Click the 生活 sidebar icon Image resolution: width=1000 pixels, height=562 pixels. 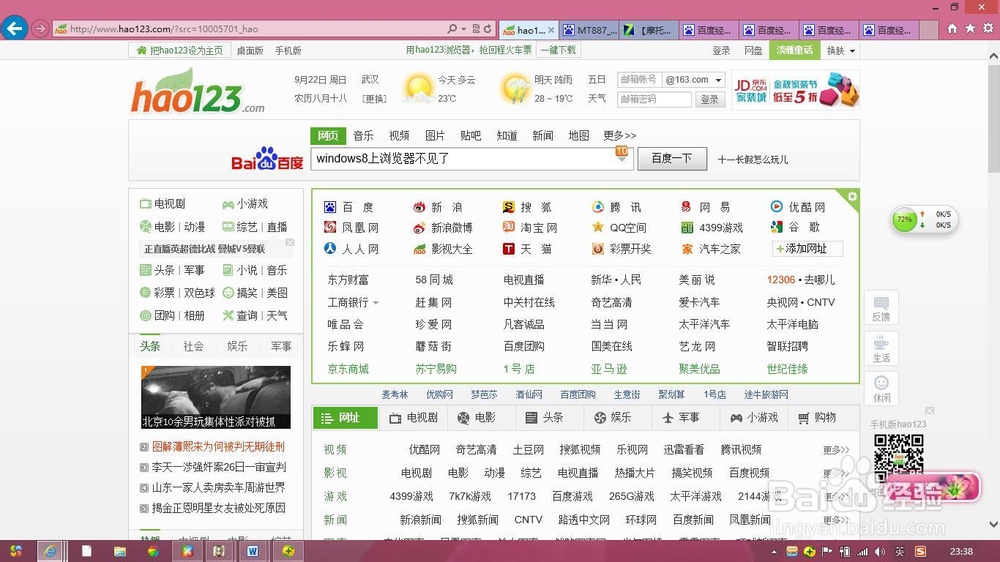click(881, 349)
